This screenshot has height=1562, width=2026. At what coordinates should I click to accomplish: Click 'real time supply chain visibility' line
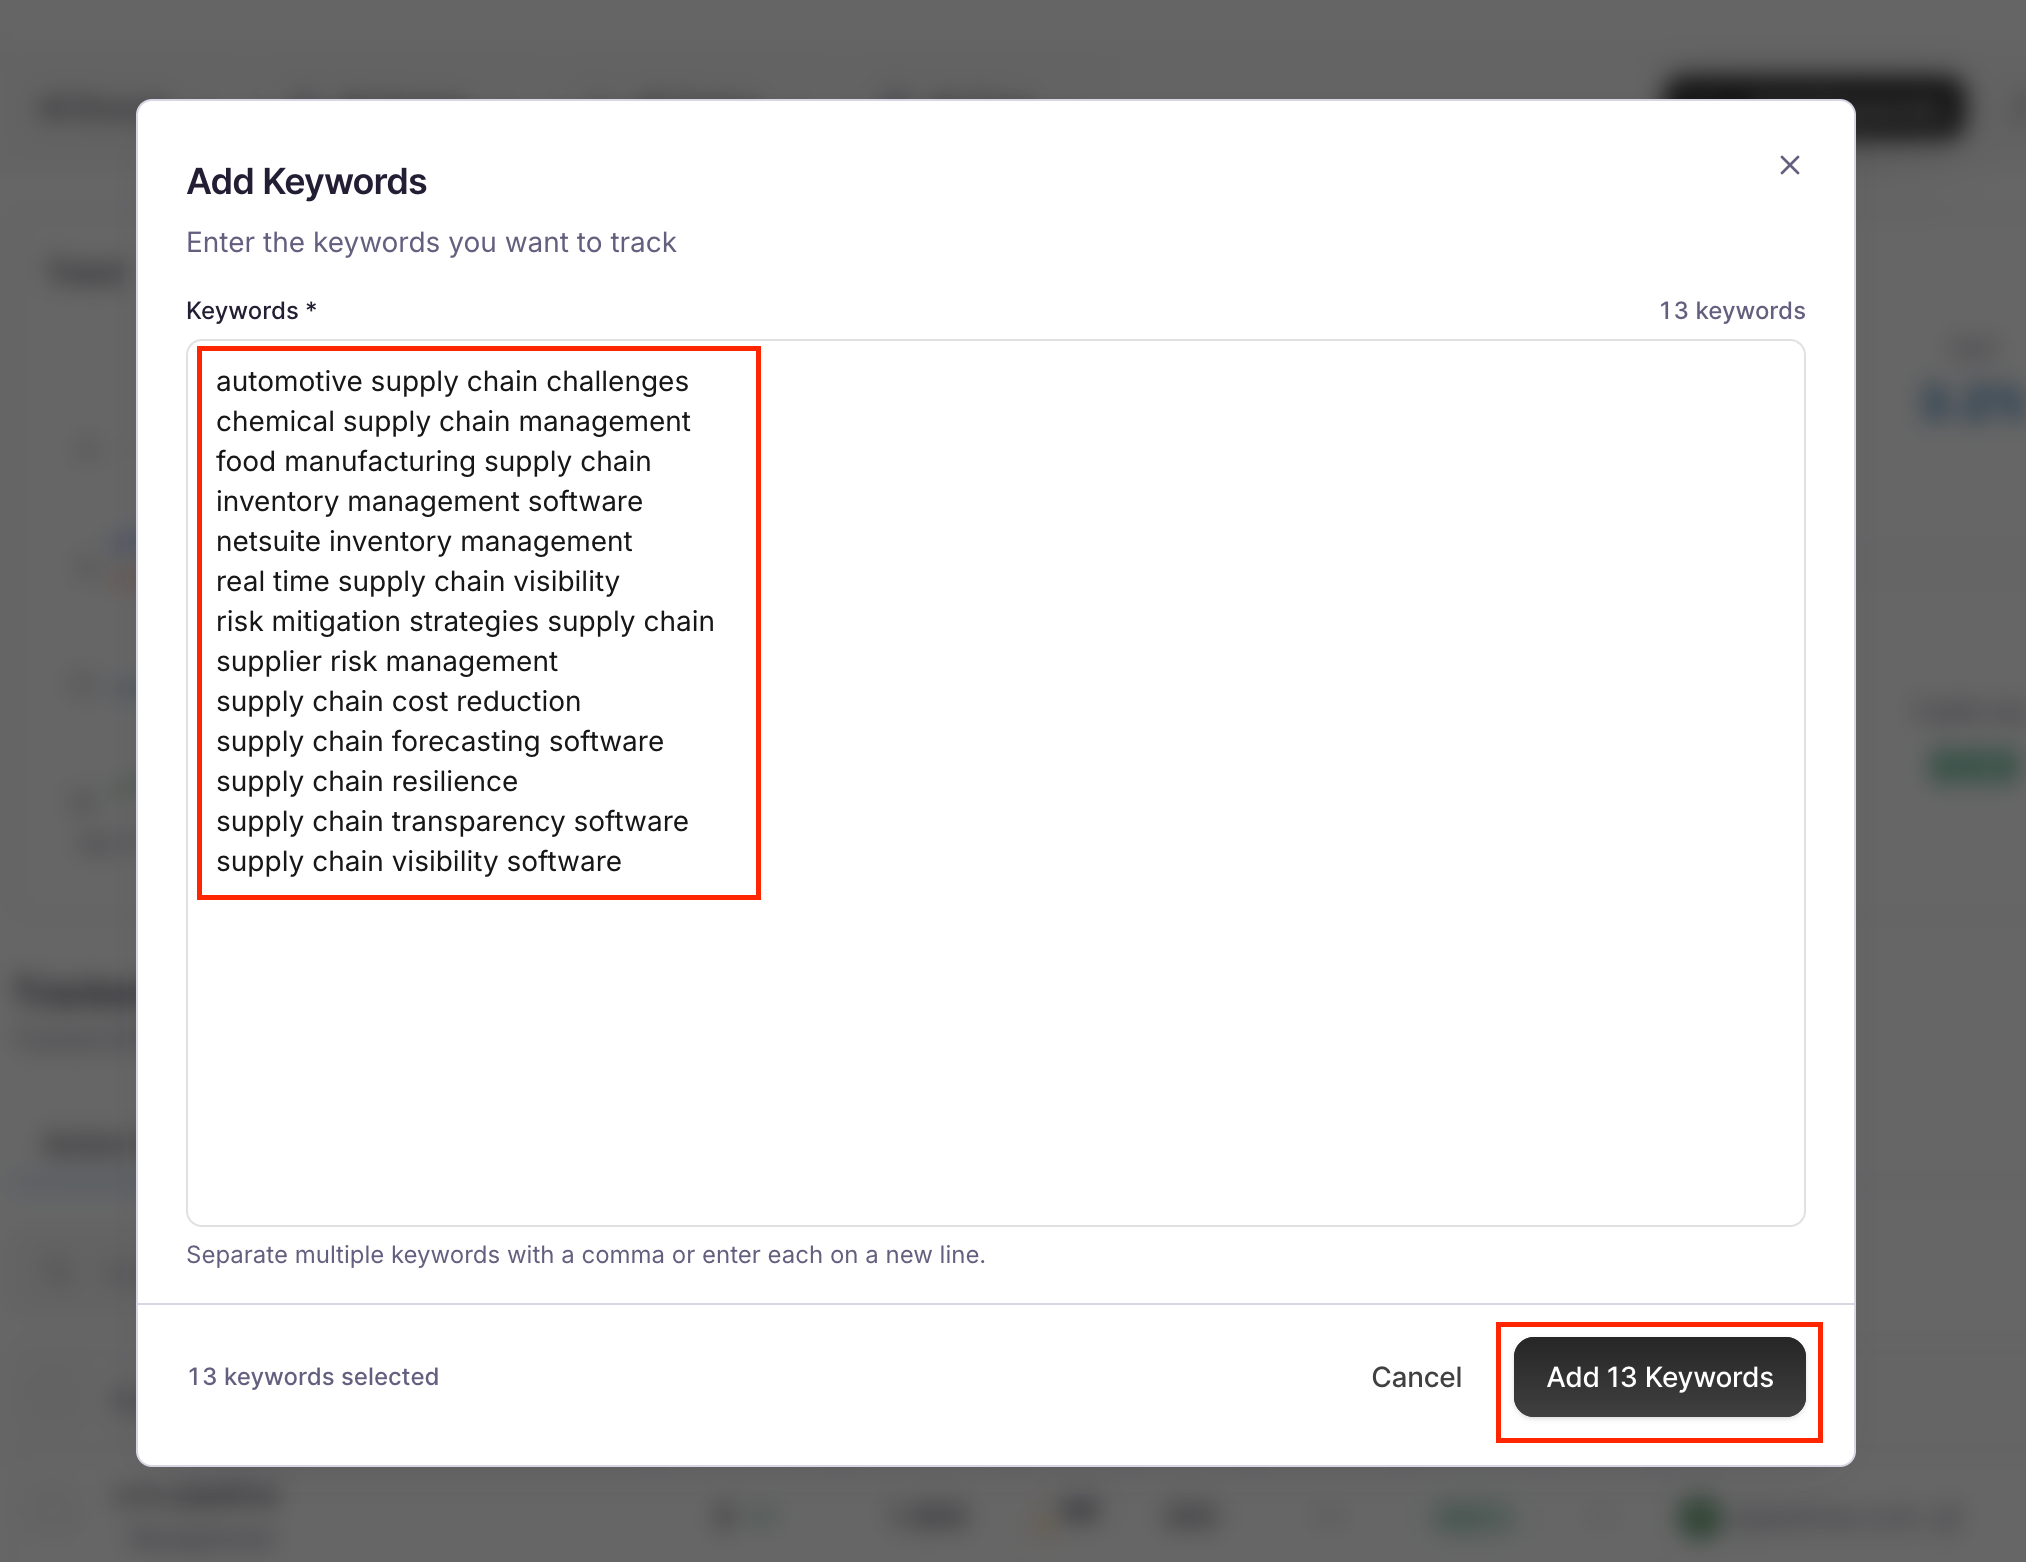(x=417, y=582)
